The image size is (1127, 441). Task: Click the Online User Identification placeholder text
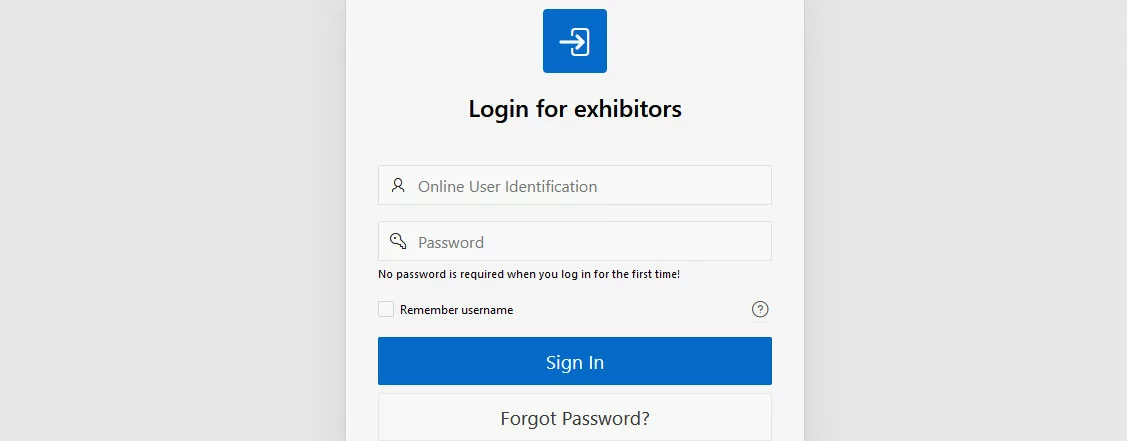[507, 186]
